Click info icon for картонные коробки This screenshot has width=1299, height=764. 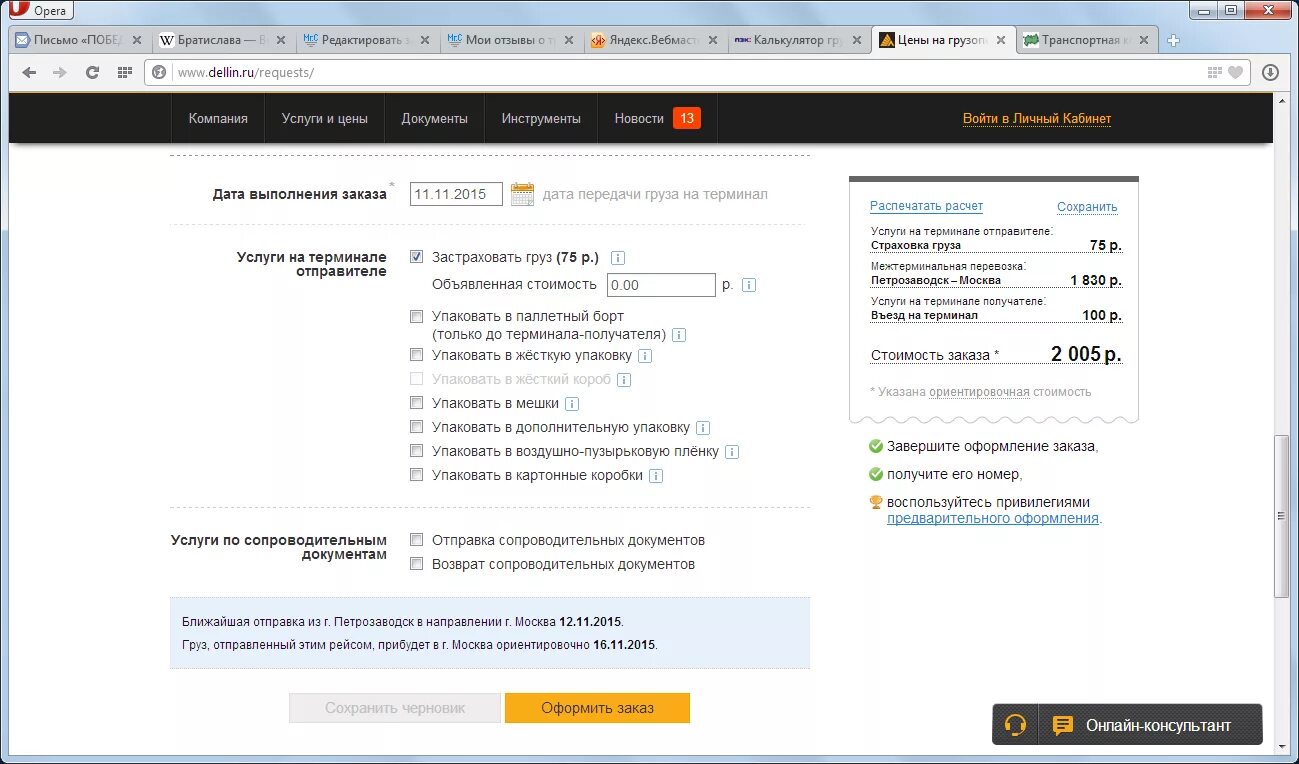(656, 476)
